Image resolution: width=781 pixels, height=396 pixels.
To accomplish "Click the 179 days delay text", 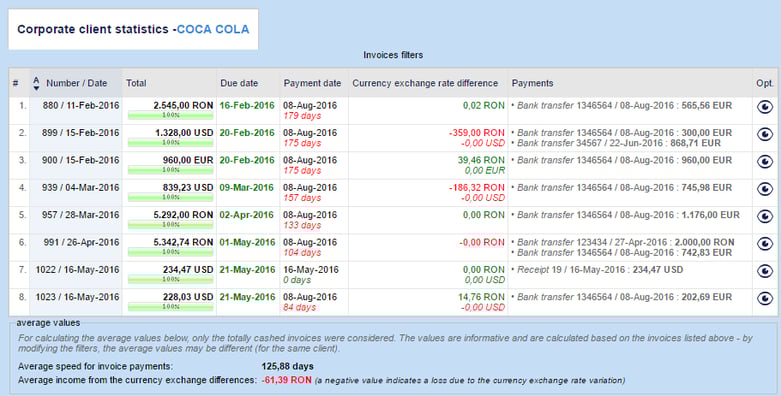I will point(302,116).
